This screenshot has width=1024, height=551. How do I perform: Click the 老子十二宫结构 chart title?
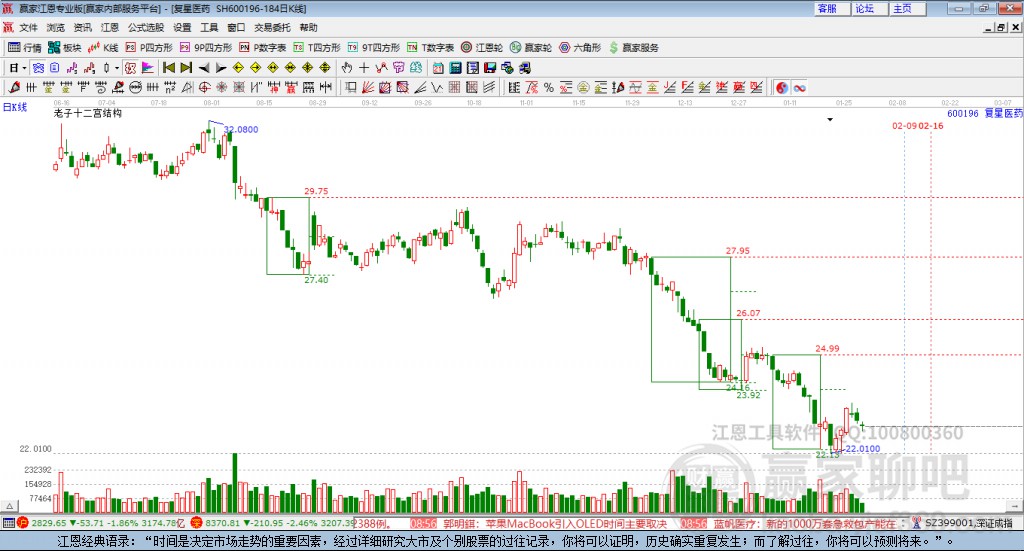click(x=88, y=113)
